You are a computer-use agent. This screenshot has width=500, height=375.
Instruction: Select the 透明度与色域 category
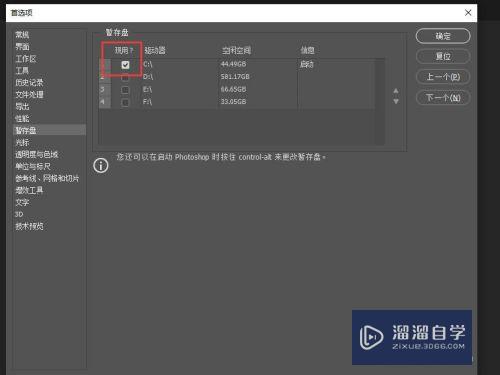tap(37, 154)
